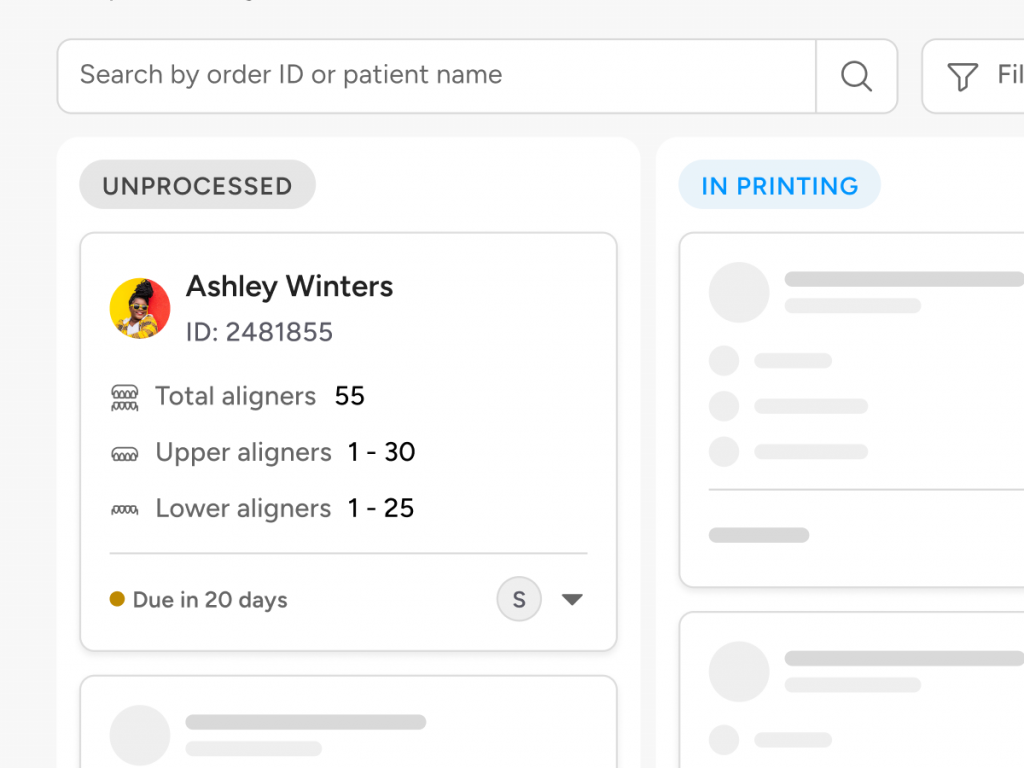Click the search magnifier icon
This screenshot has height=768, width=1024.
coord(856,75)
